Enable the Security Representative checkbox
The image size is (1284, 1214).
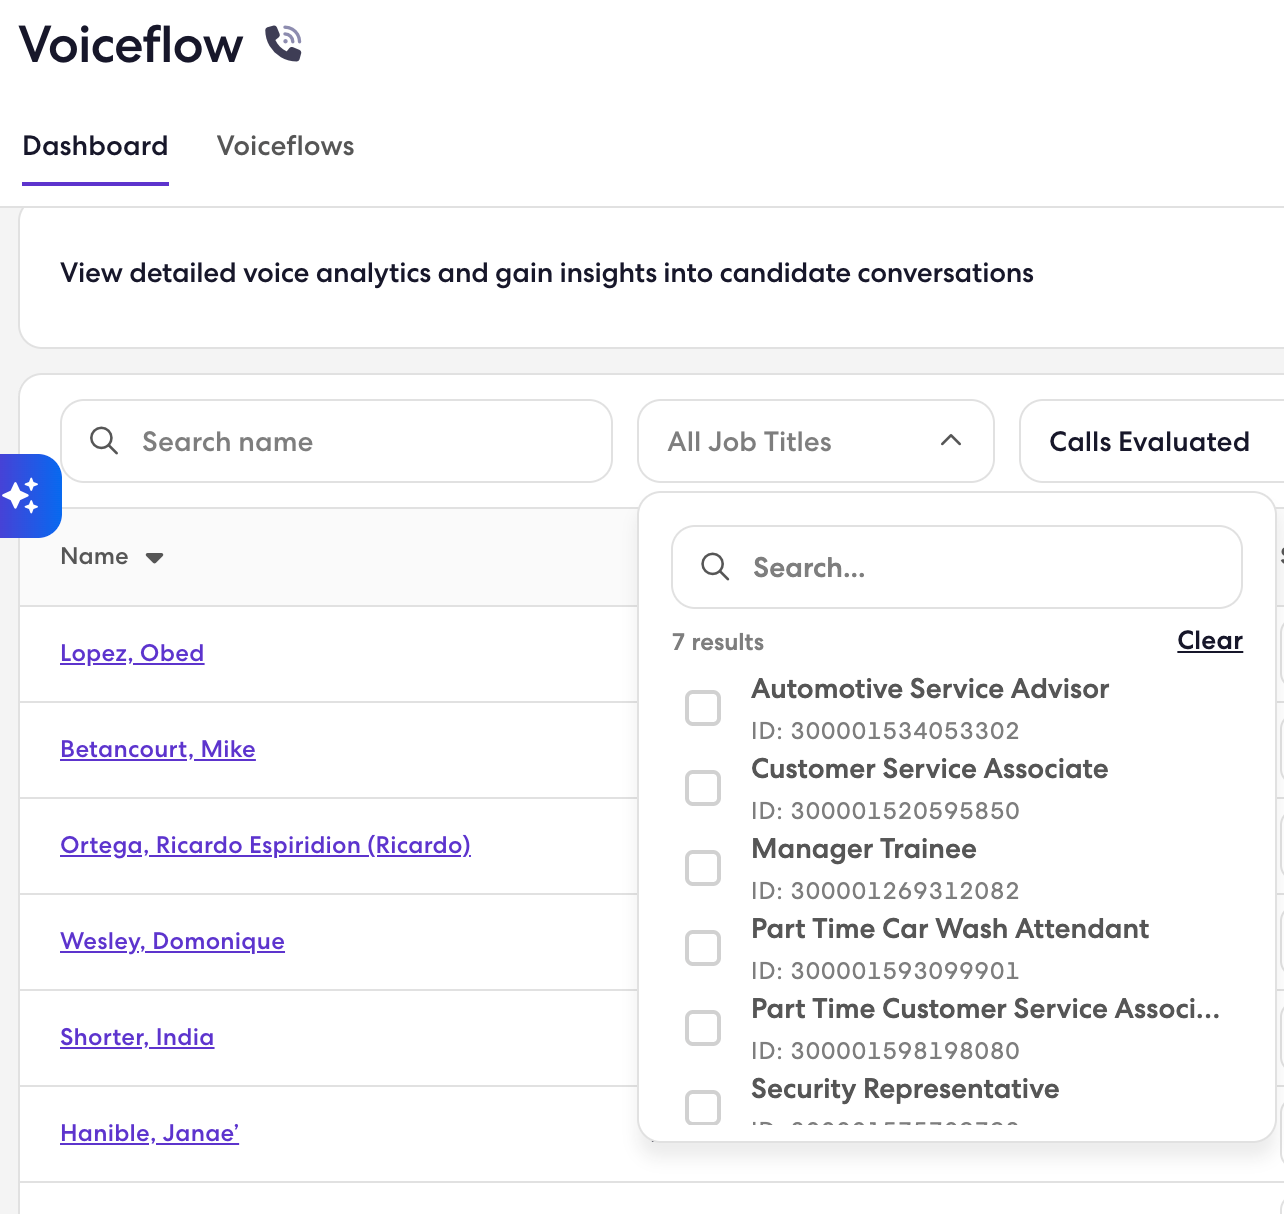(x=703, y=1107)
